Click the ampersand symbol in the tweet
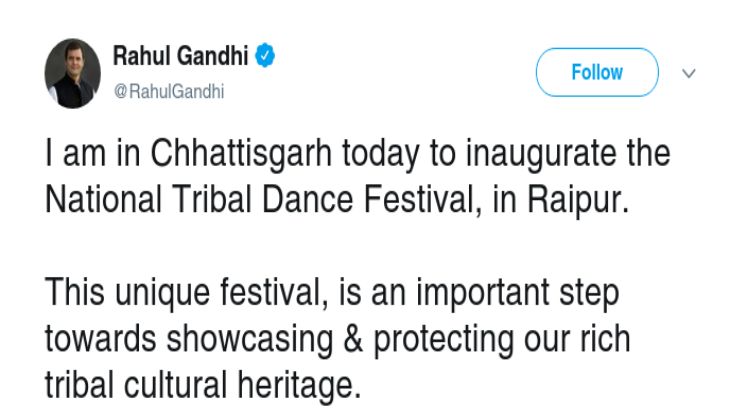 (x=353, y=338)
